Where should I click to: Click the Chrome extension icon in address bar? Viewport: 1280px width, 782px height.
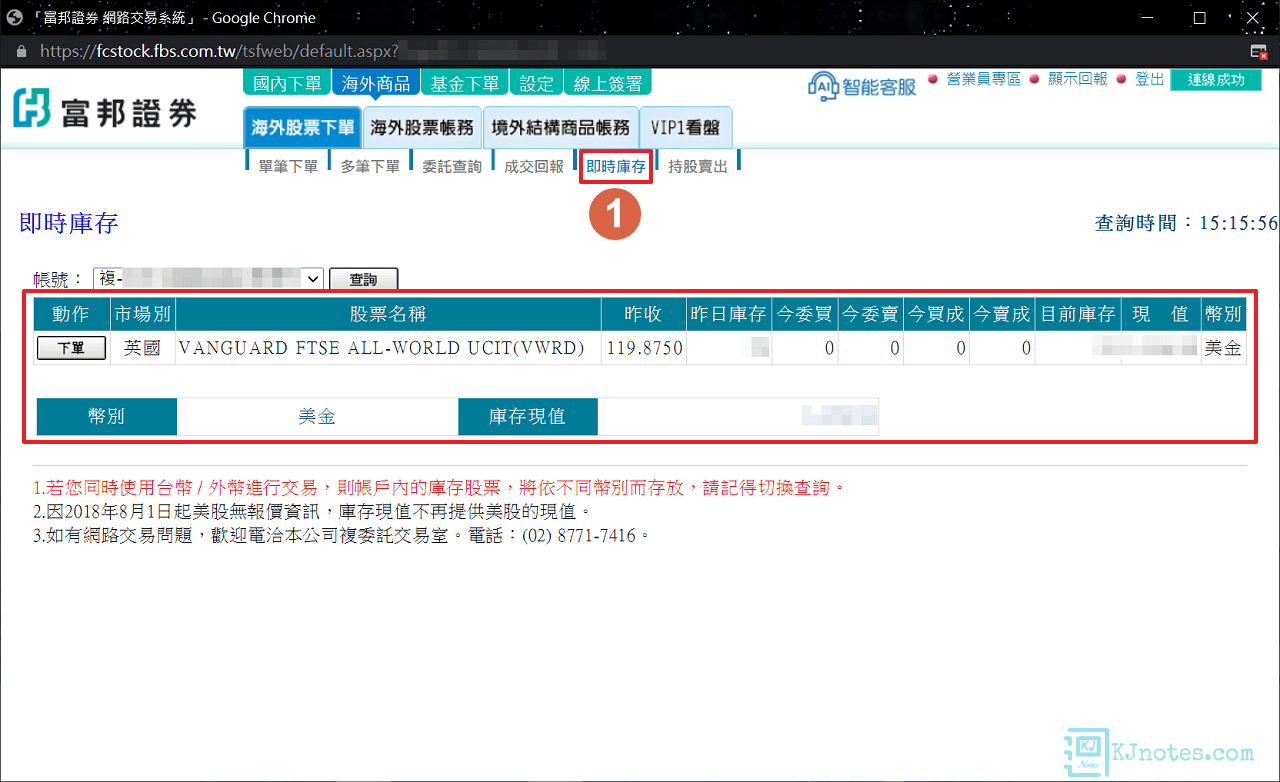pos(1259,51)
